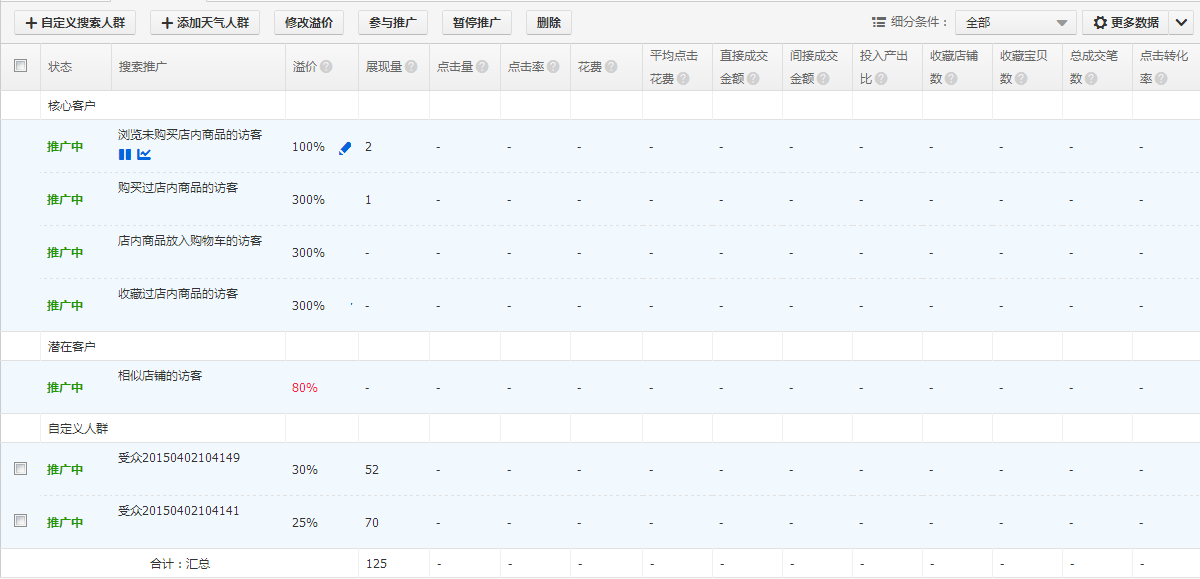Click 自定义搜索人群 add button
Image resolution: width=1200 pixels, height=579 pixels.
[x=74, y=22]
